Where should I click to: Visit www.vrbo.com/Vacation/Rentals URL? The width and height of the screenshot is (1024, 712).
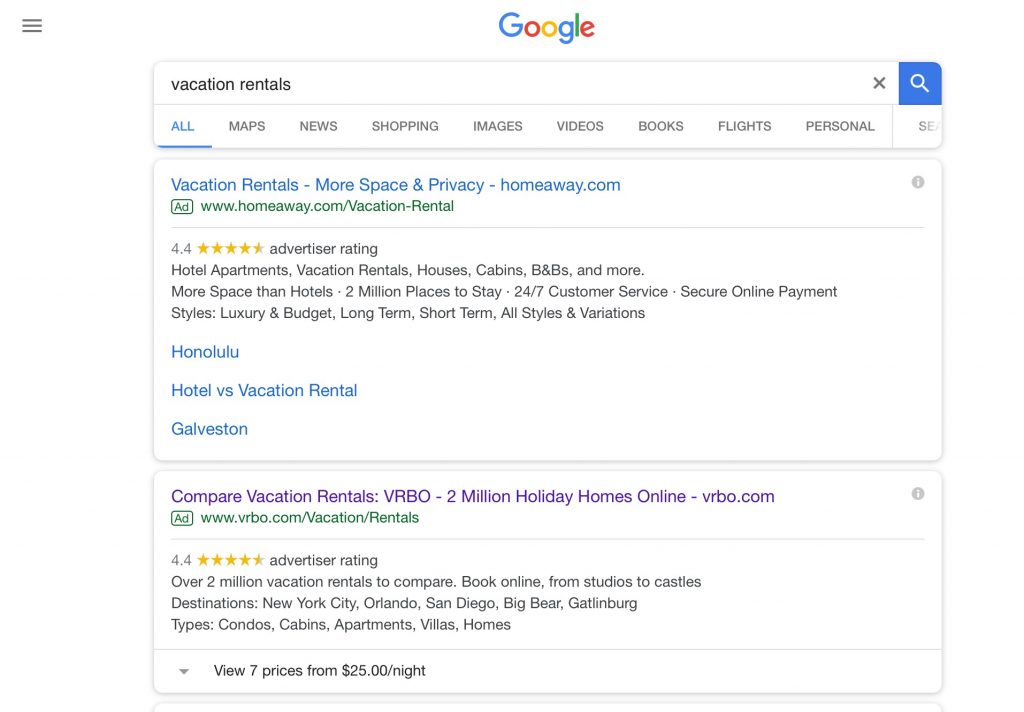[310, 518]
